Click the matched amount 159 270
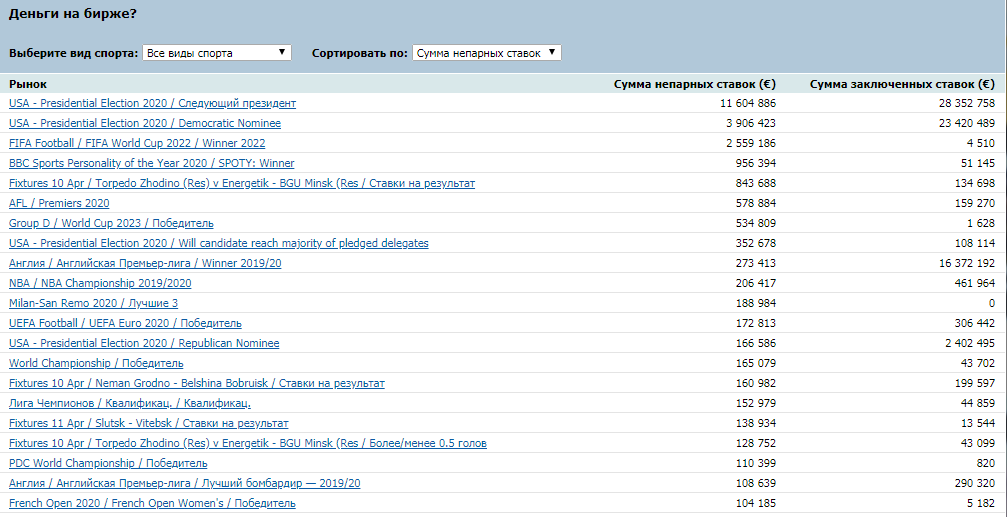Viewport: 1007px width, 517px height. [975, 204]
